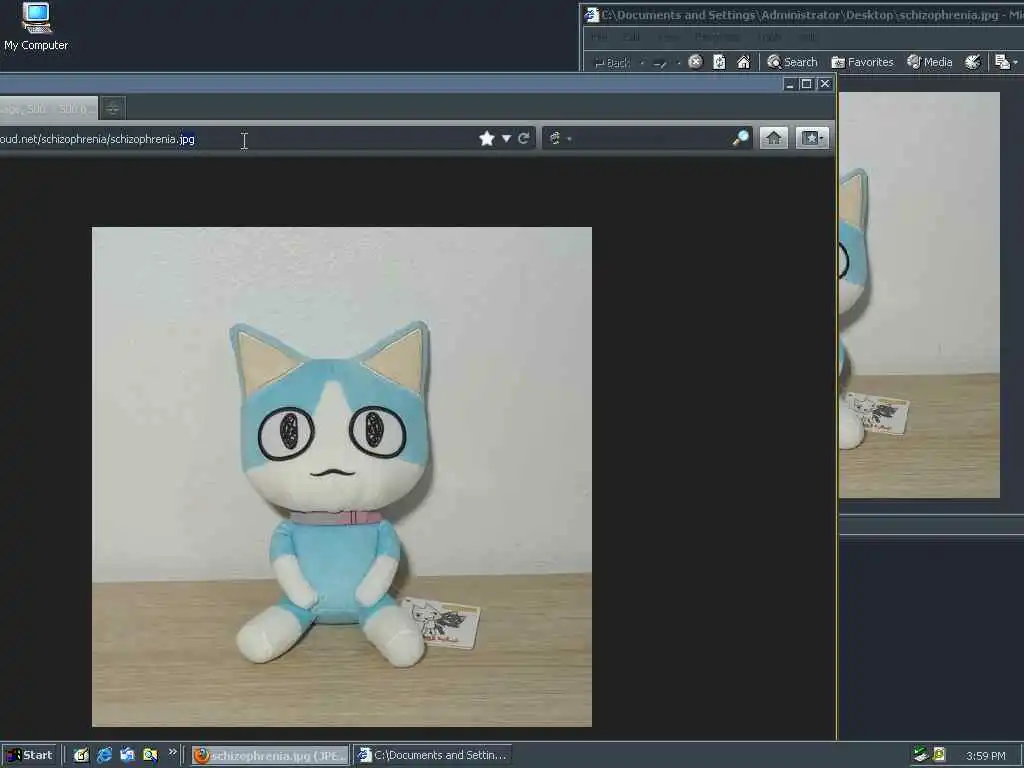
Task: Open the File menu in Internet Explorer
Action: click(x=599, y=37)
